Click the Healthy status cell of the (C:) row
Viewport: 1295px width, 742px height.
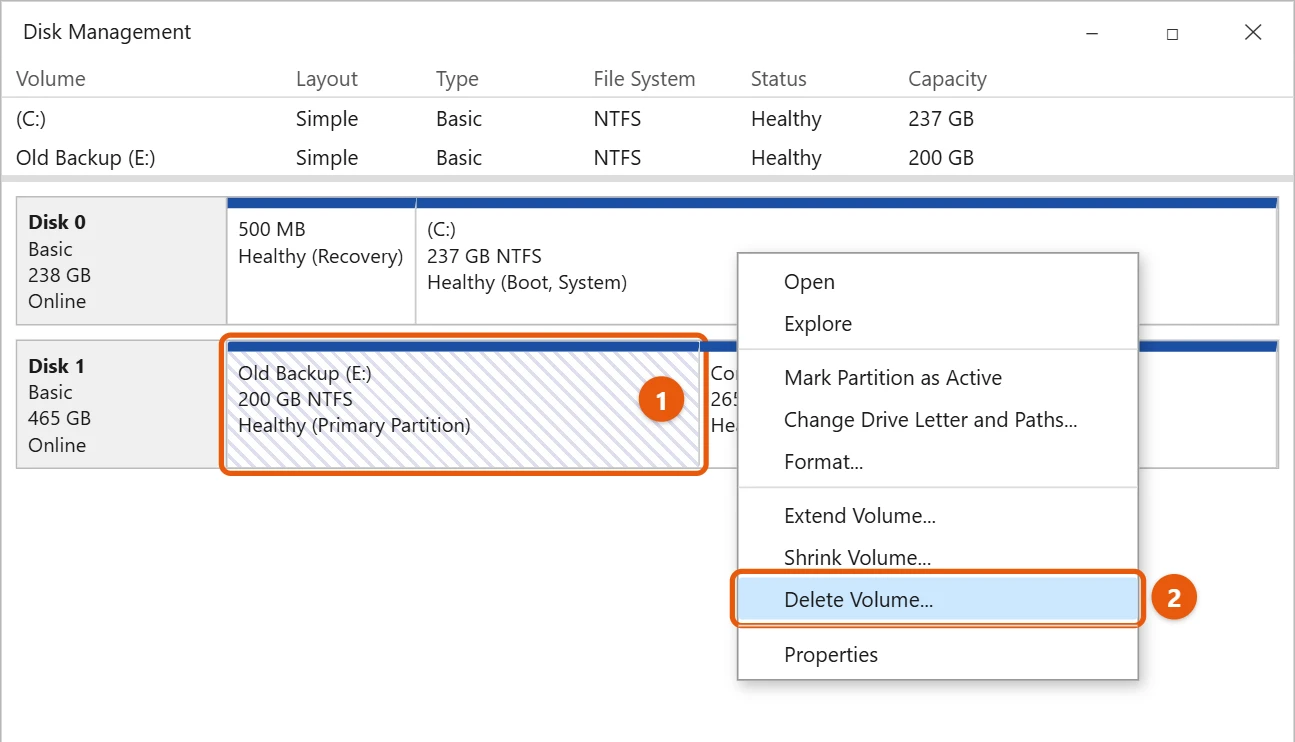point(786,119)
